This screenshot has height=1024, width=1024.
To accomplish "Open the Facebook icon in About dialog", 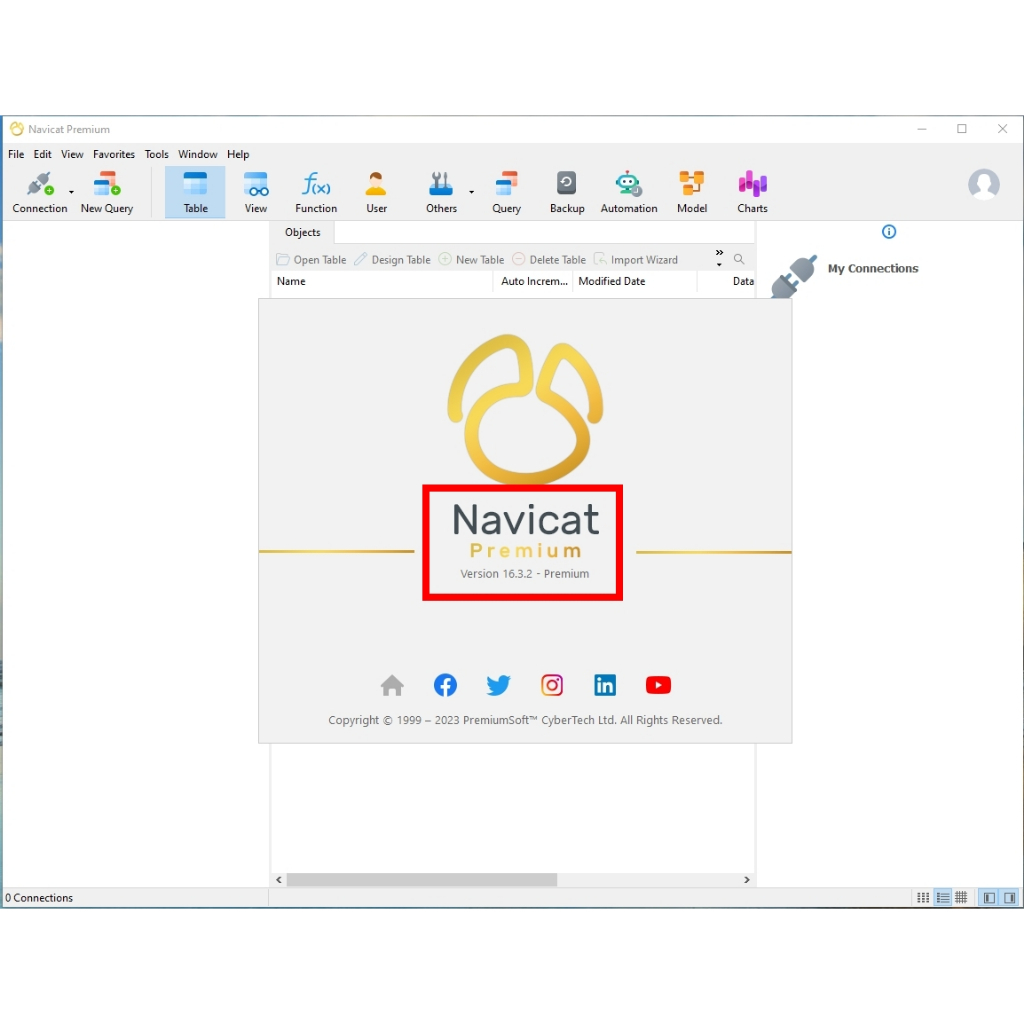I will (445, 685).
